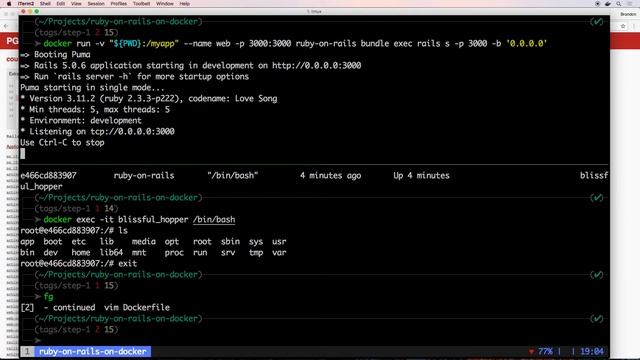Open the Profiles menu

click(119, 4)
